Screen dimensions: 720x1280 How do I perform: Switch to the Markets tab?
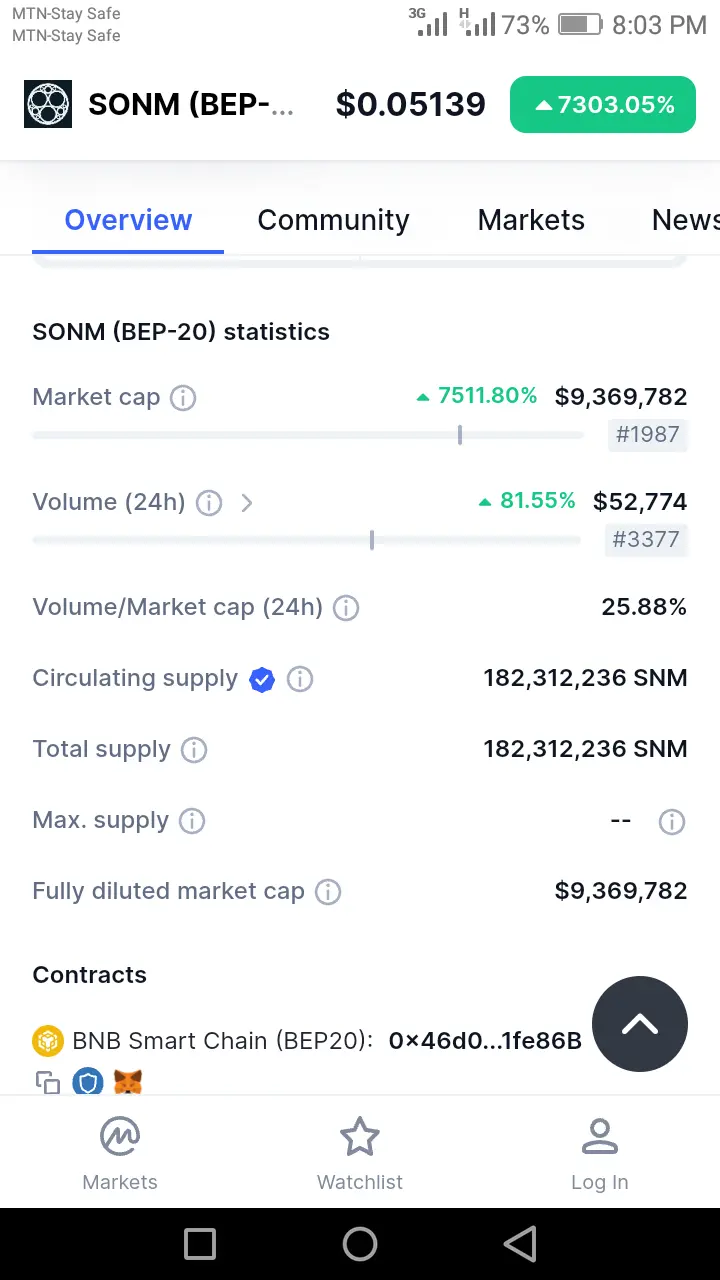[x=531, y=220]
